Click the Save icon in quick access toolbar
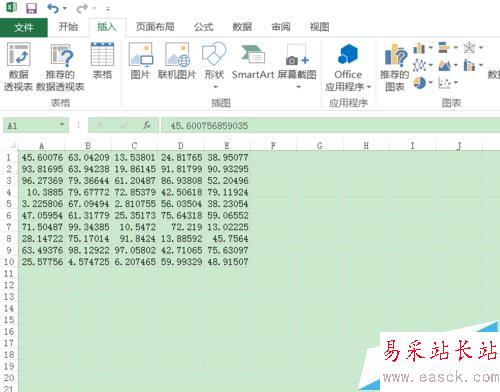500x392 pixels. (x=31, y=8)
